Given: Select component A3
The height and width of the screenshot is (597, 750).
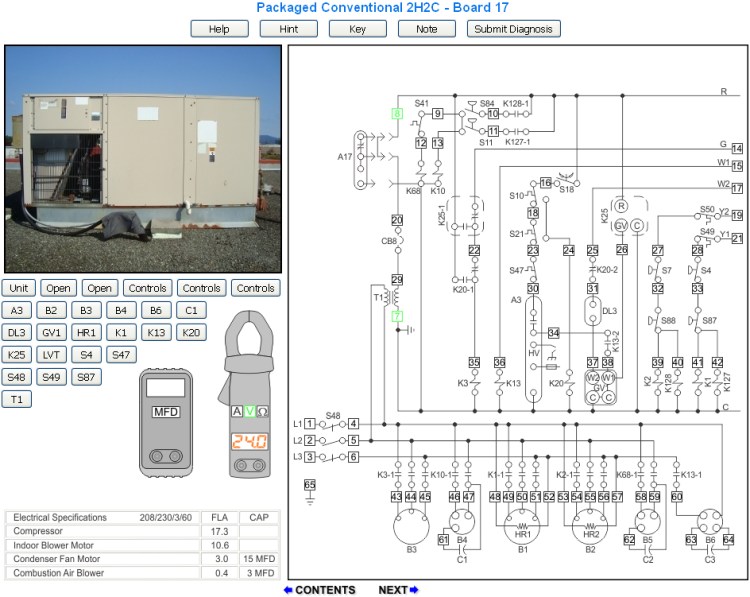Looking at the screenshot, I should click(17, 310).
